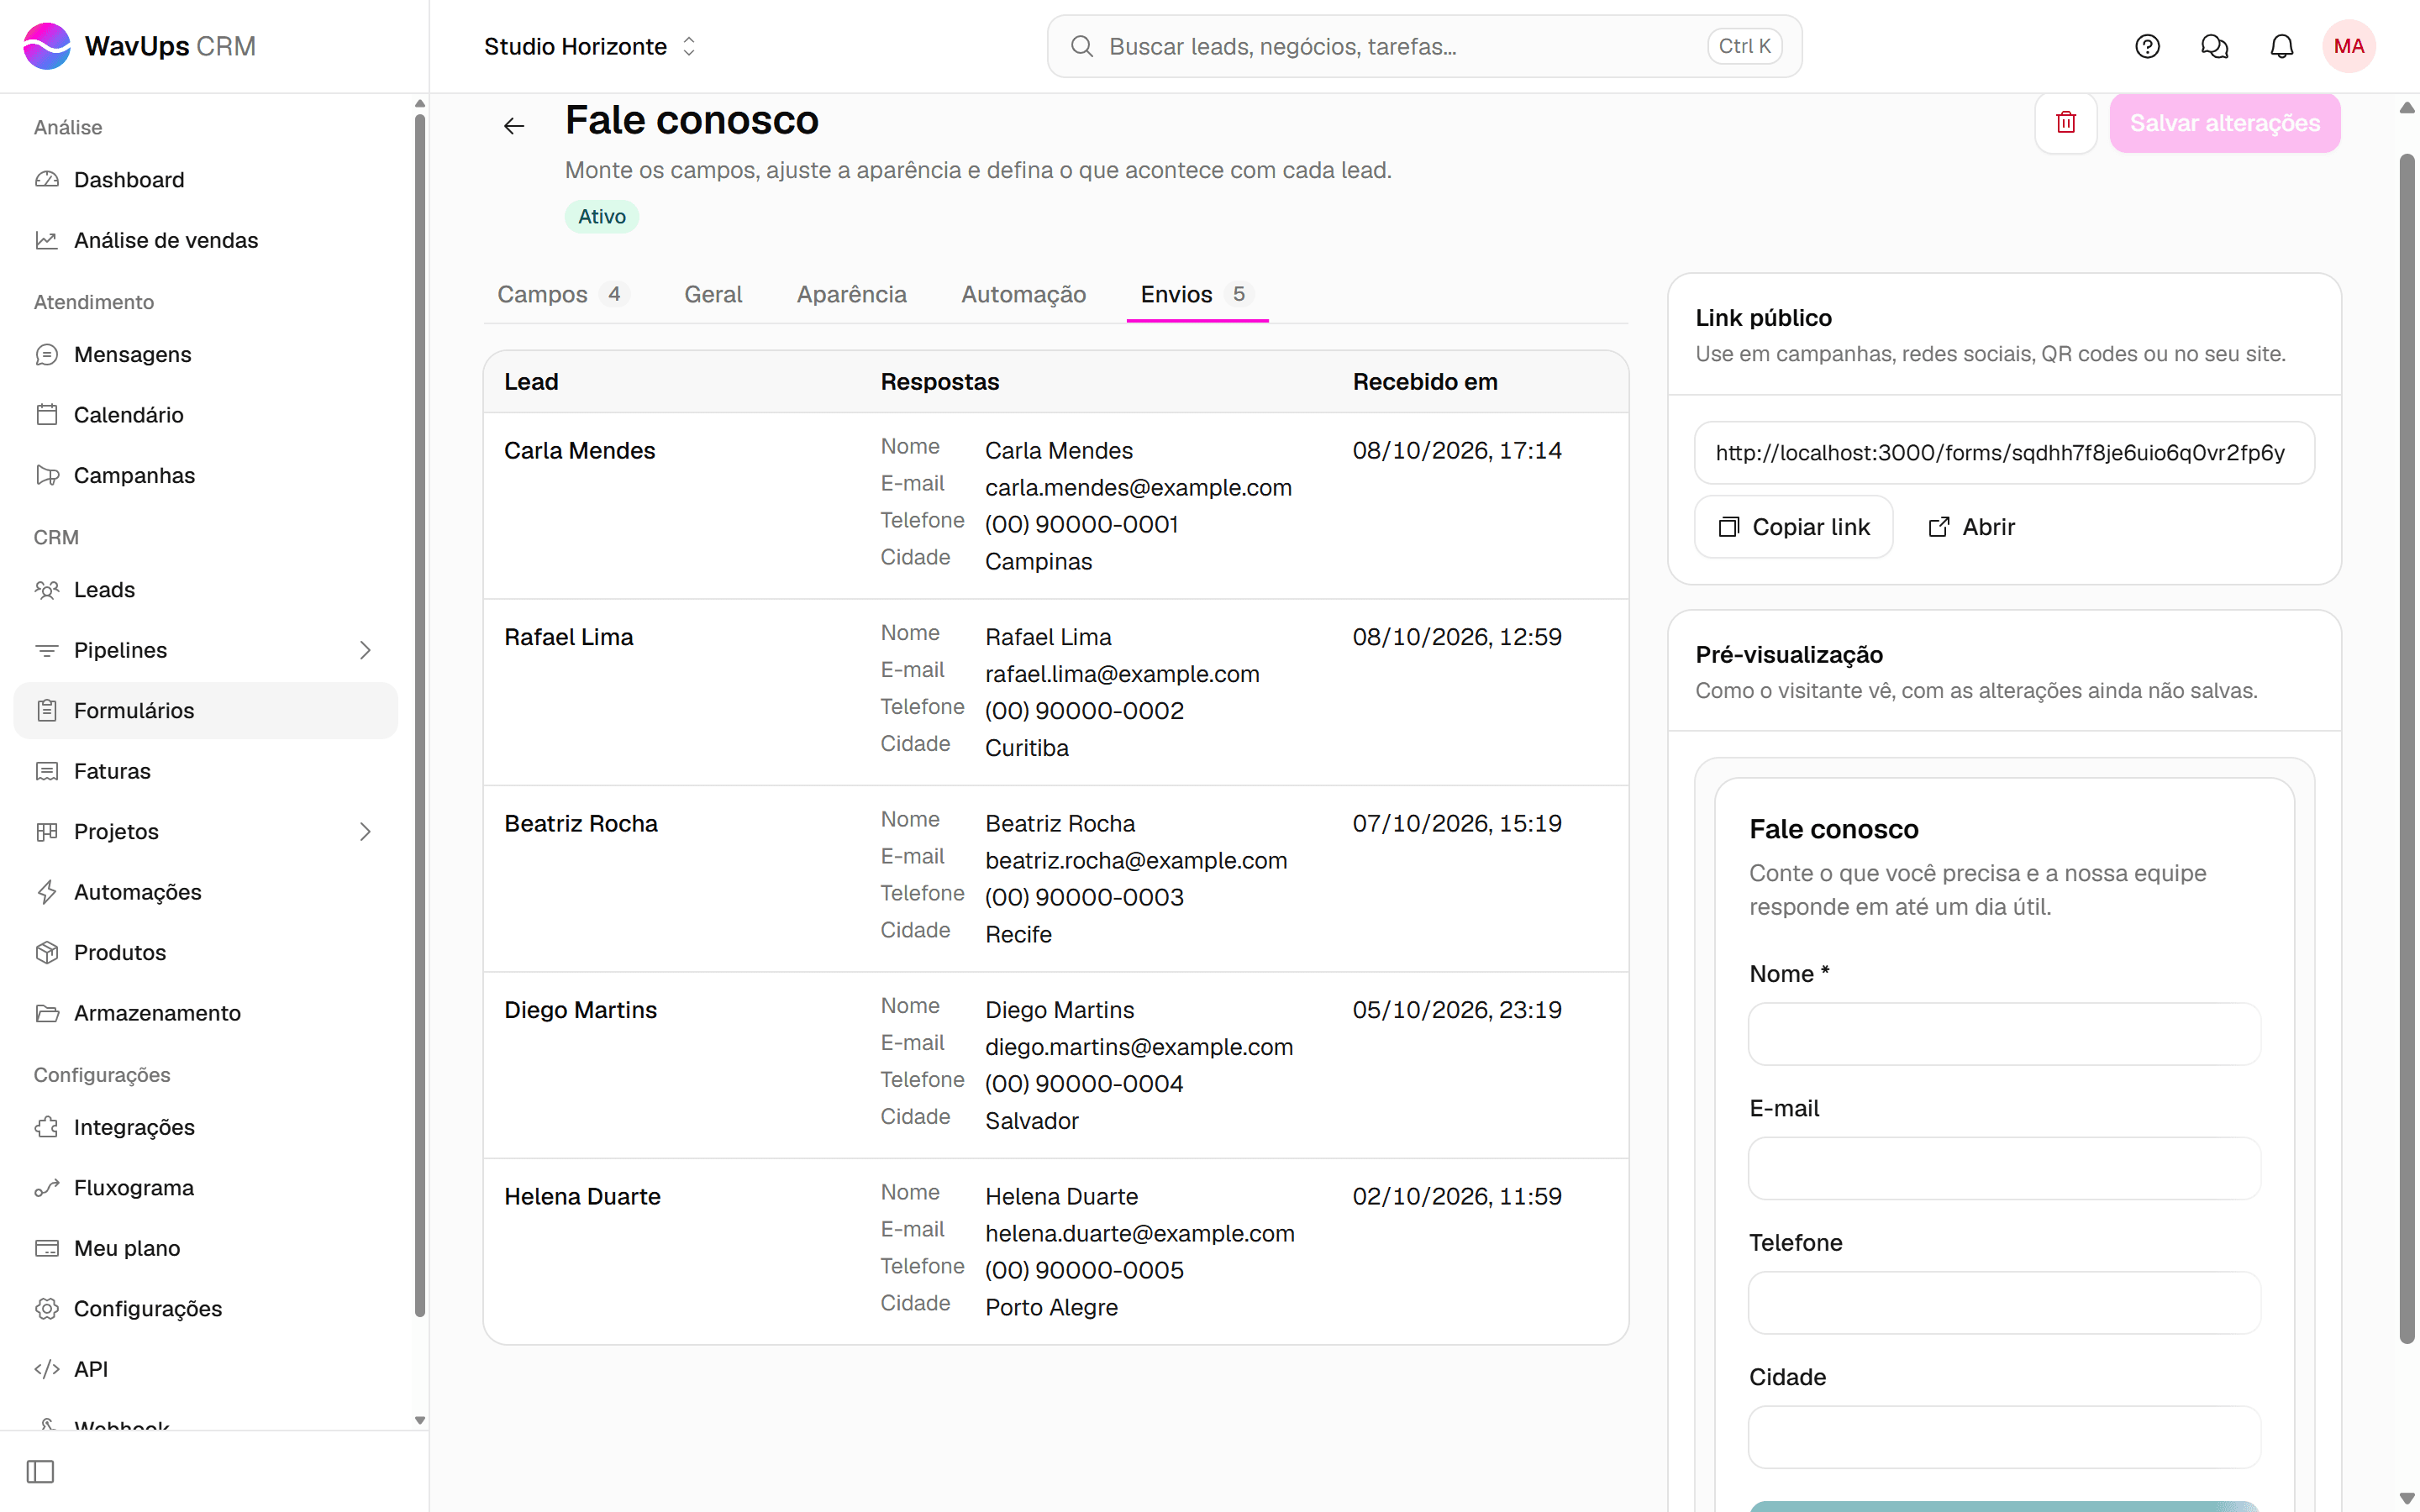Image resolution: width=2420 pixels, height=1512 pixels.
Task: Click the main page vertical scrollbar
Action: [x=2407, y=748]
